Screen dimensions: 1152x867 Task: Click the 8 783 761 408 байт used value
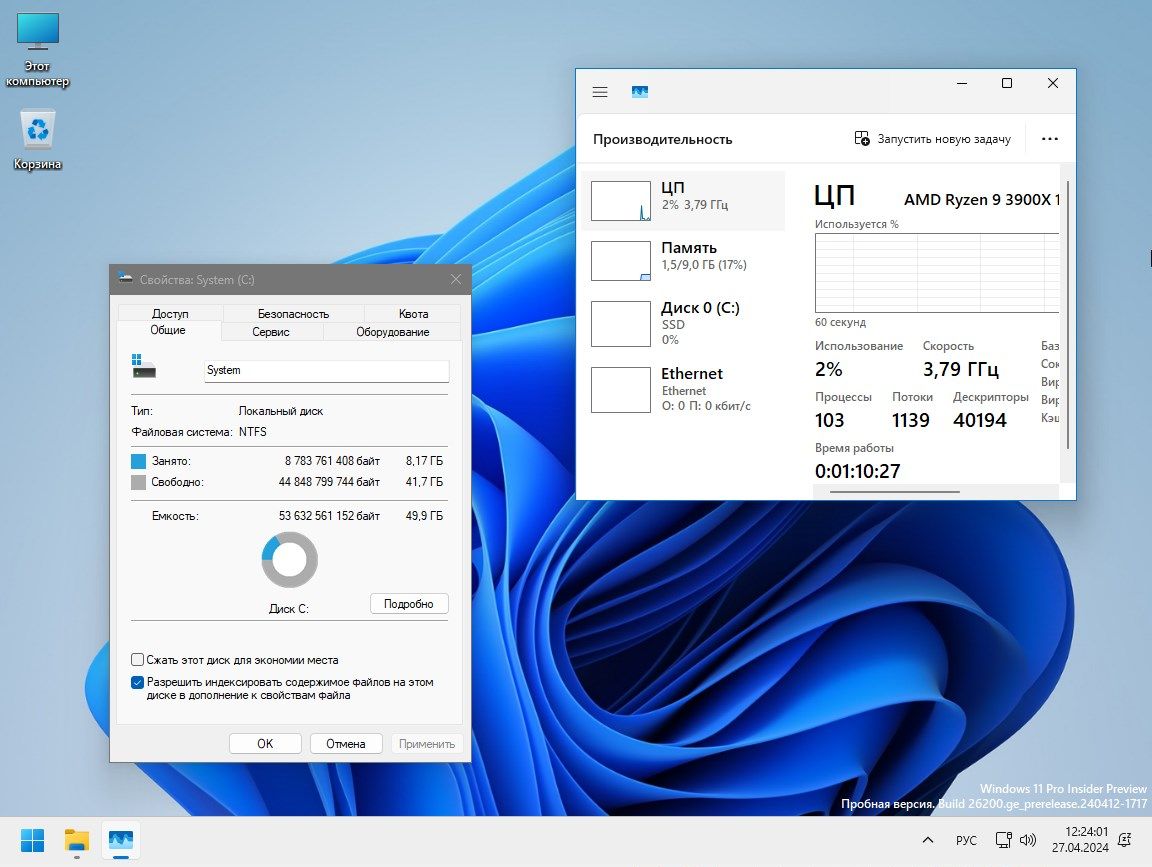pos(332,461)
